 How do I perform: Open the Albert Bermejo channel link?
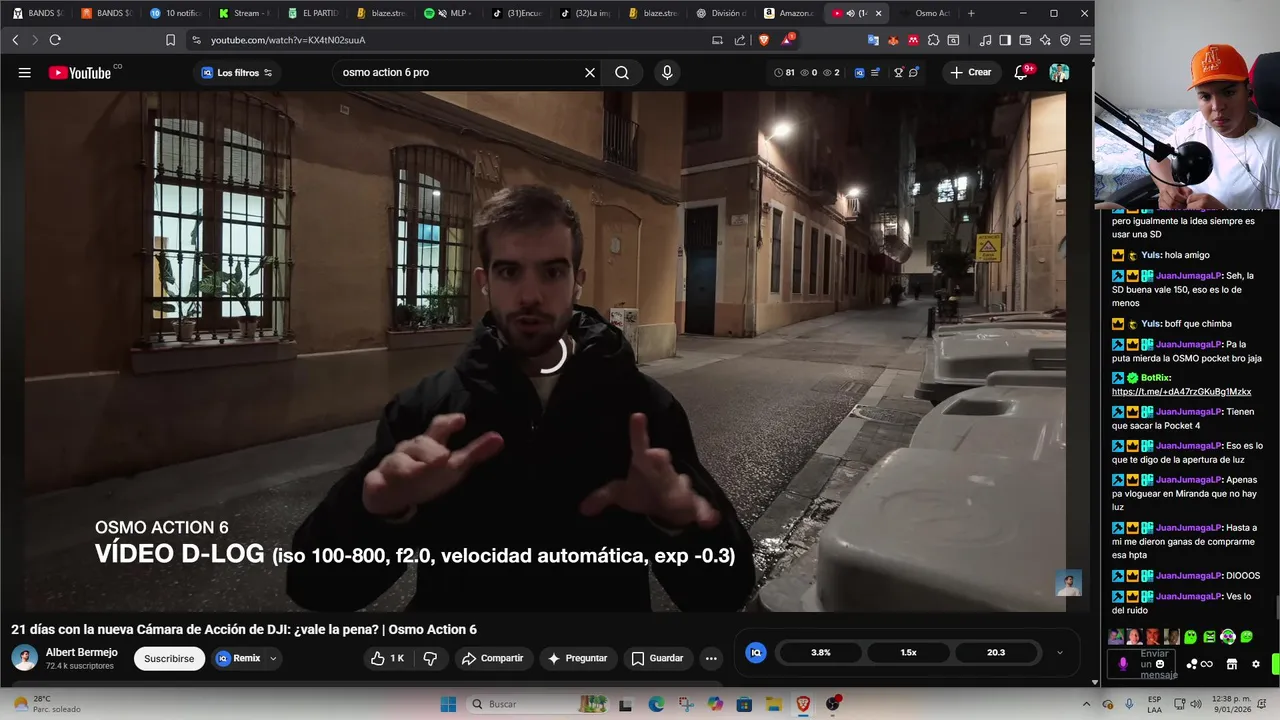tap(82, 652)
